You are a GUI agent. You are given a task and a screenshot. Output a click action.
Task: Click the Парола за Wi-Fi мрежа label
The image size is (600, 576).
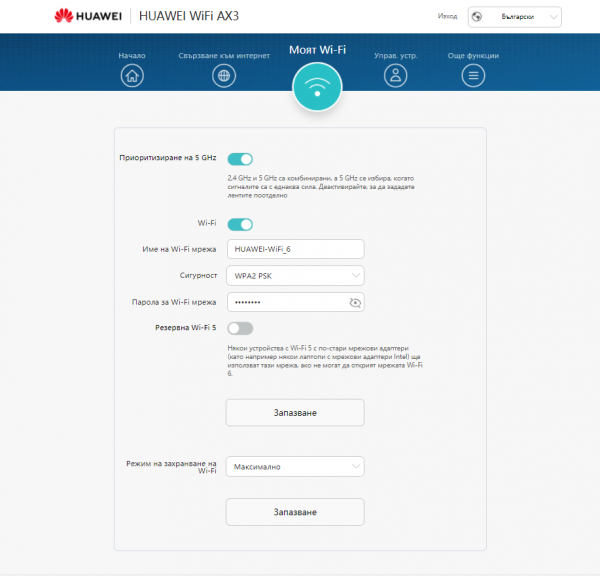point(174,302)
